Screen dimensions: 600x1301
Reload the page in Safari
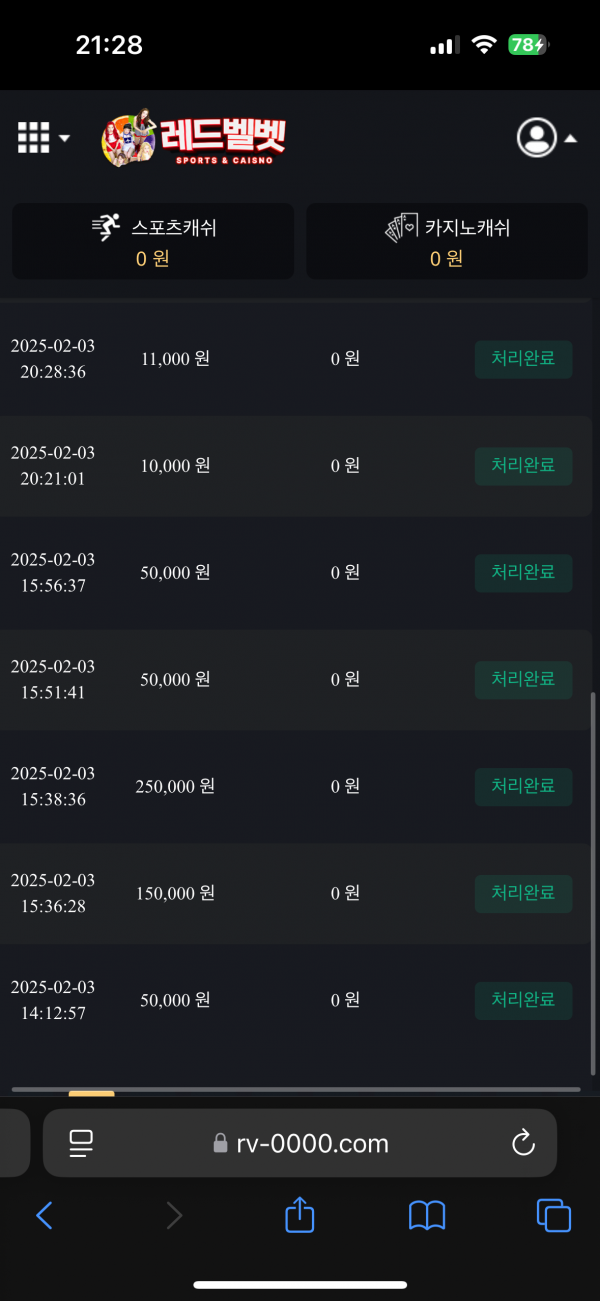523,1143
